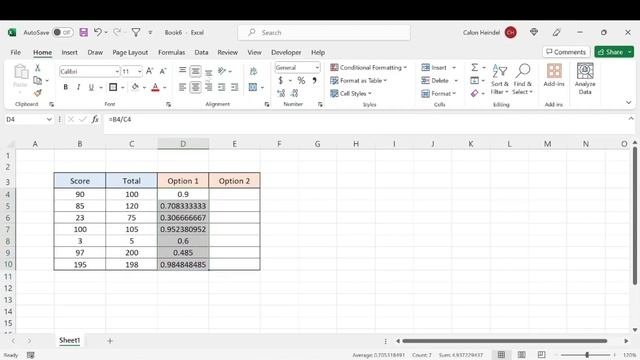Open the Insert tab

pyautogui.click(x=69, y=52)
